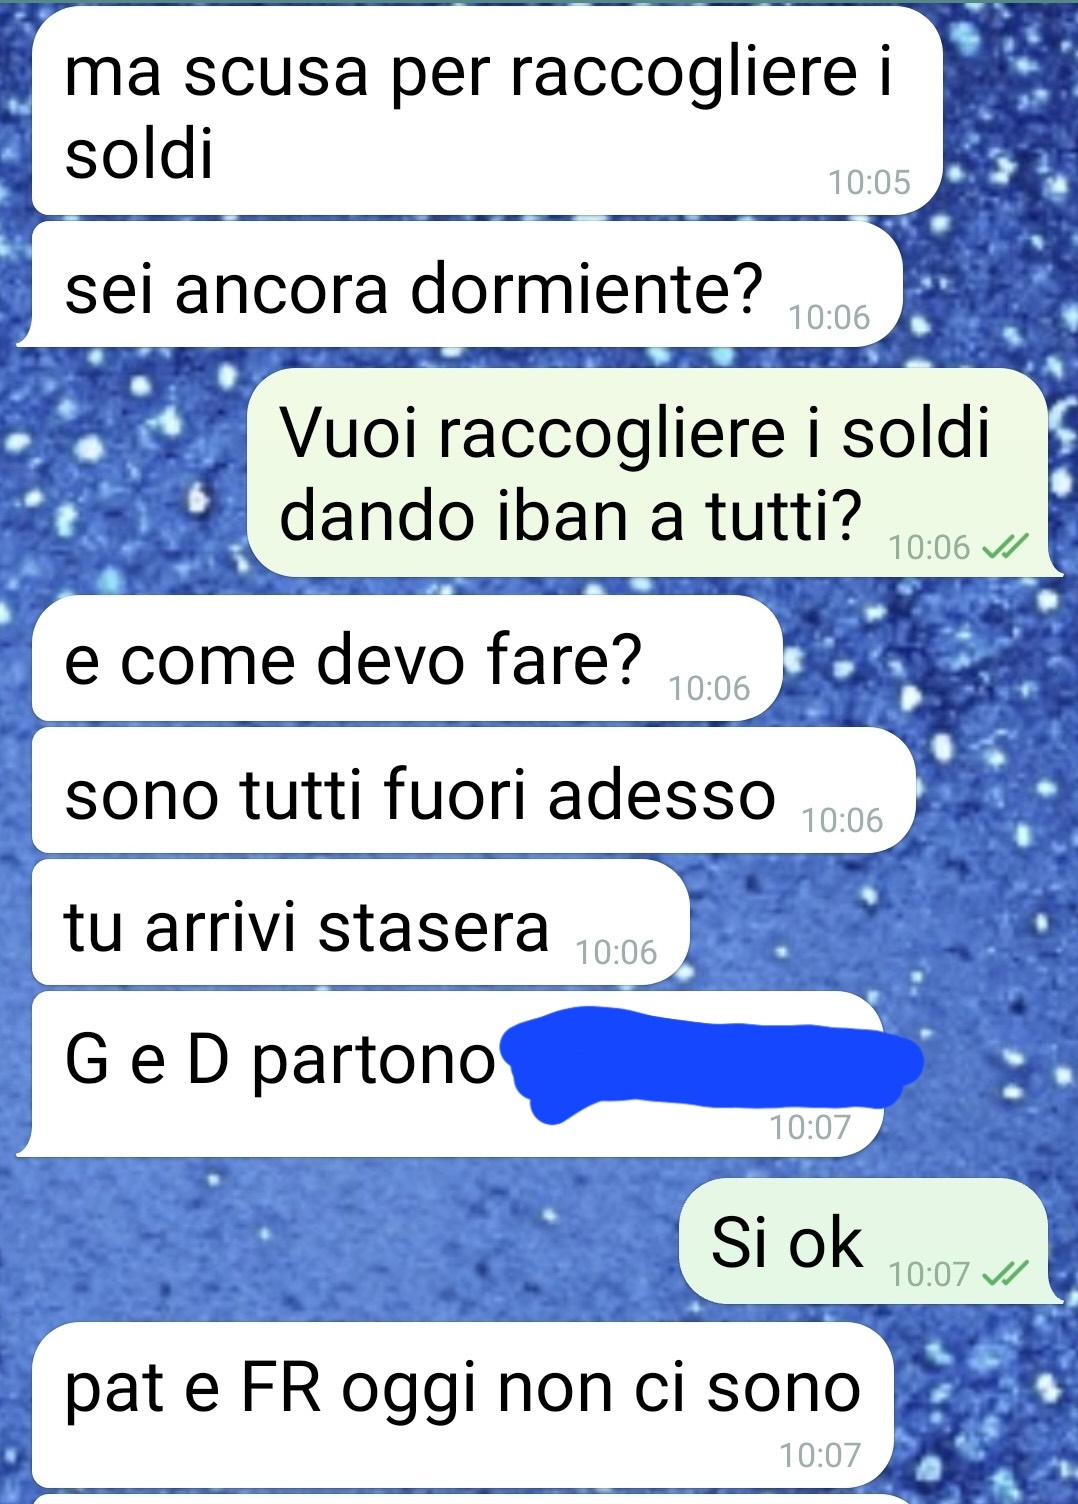Tap the 'pat e FR oggi non ci sono' message
1078x1504 pixels.
[462, 1405]
